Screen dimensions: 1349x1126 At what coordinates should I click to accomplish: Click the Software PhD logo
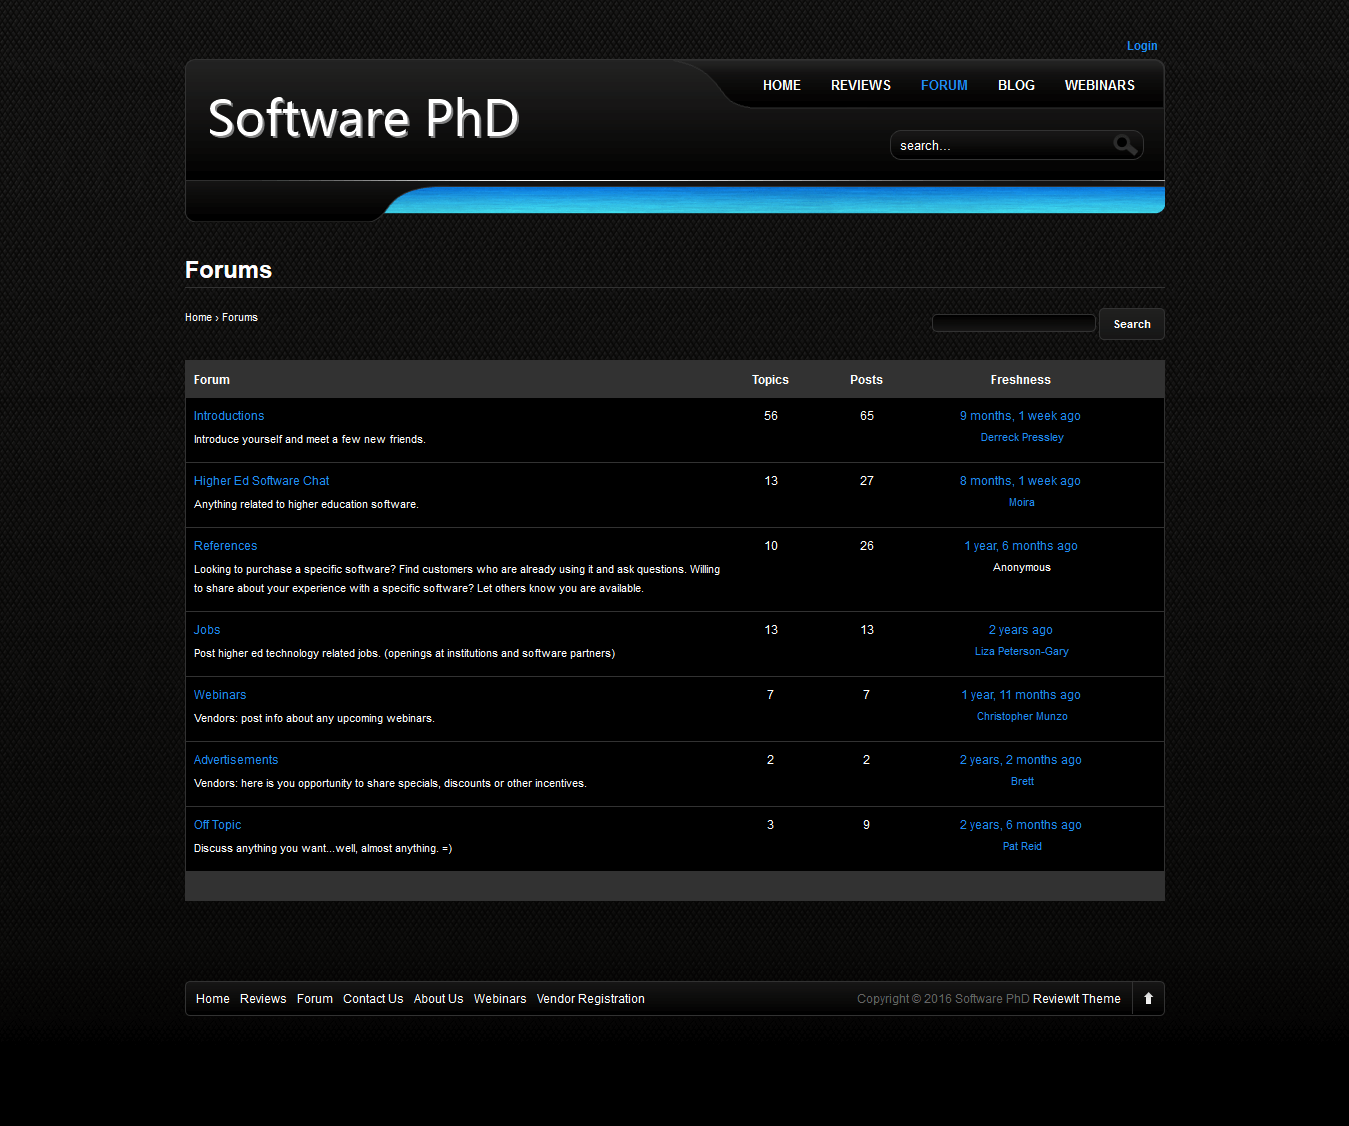(363, 119)
